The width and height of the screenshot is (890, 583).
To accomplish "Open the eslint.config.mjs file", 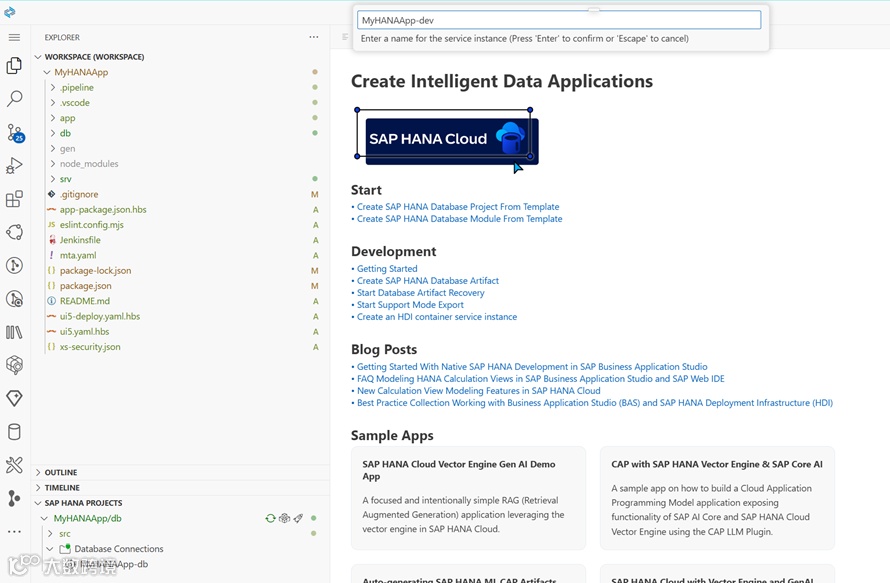I will coord(92,225).
